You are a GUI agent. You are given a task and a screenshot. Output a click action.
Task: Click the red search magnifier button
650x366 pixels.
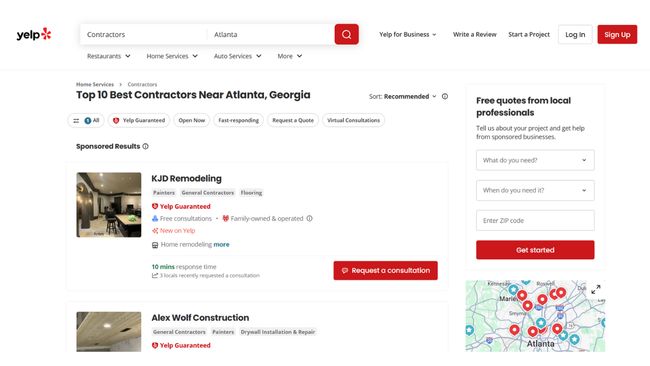point(347,34)
